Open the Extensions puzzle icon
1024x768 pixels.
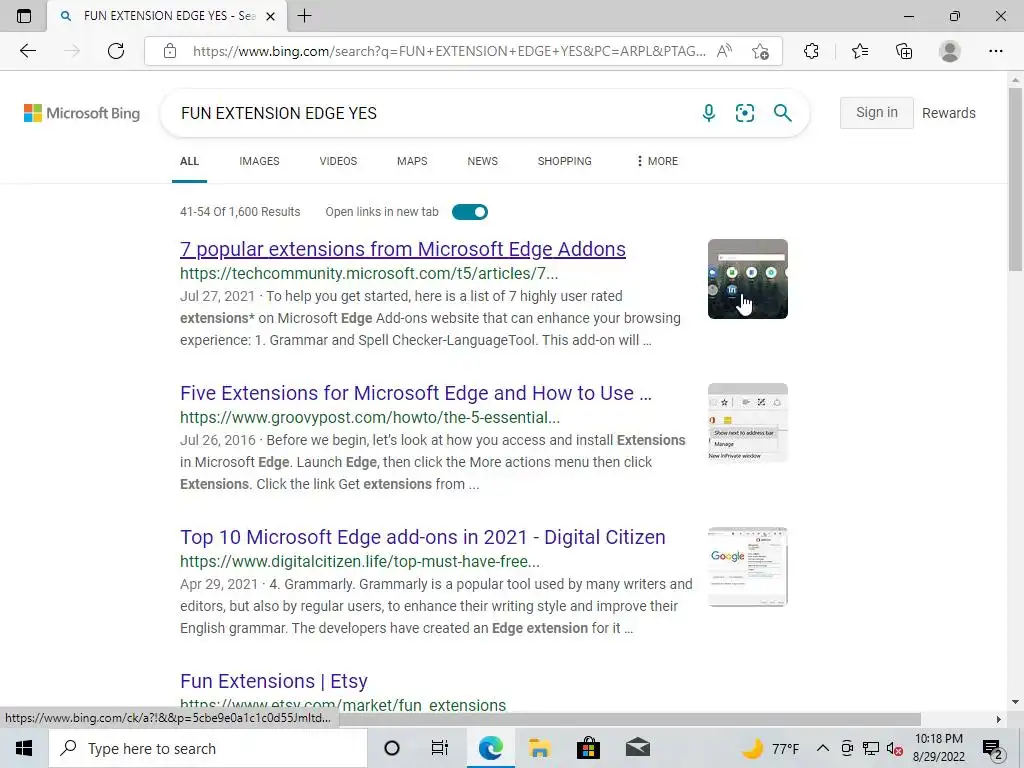[811, 51]
